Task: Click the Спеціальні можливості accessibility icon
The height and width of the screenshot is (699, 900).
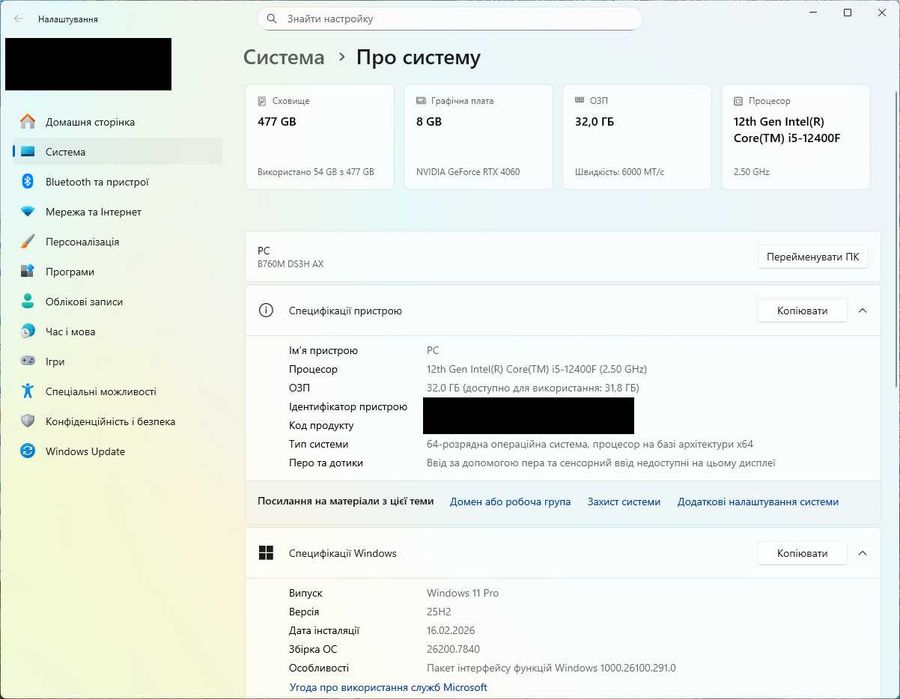Action: pos(28,391)
